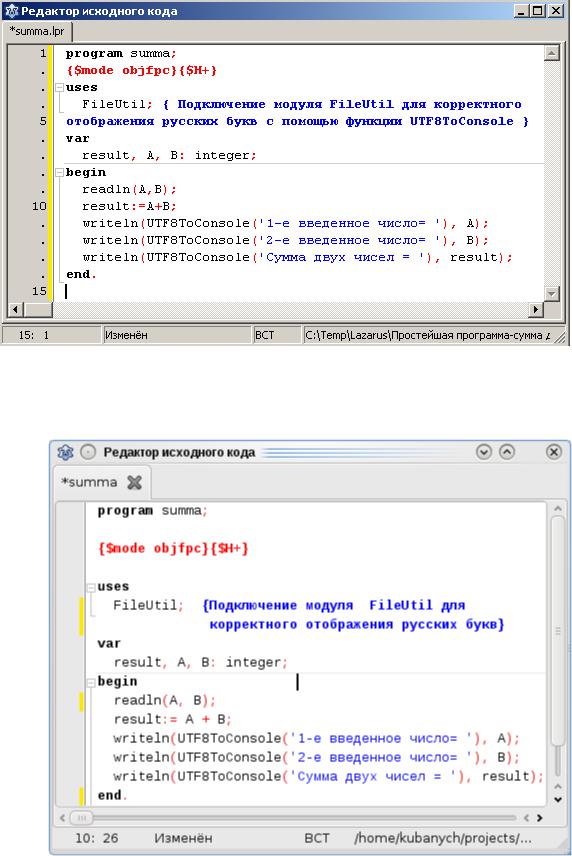Collapse the uses fold in lower editor
Screen dimensions: 572x856
click(91, 587)
